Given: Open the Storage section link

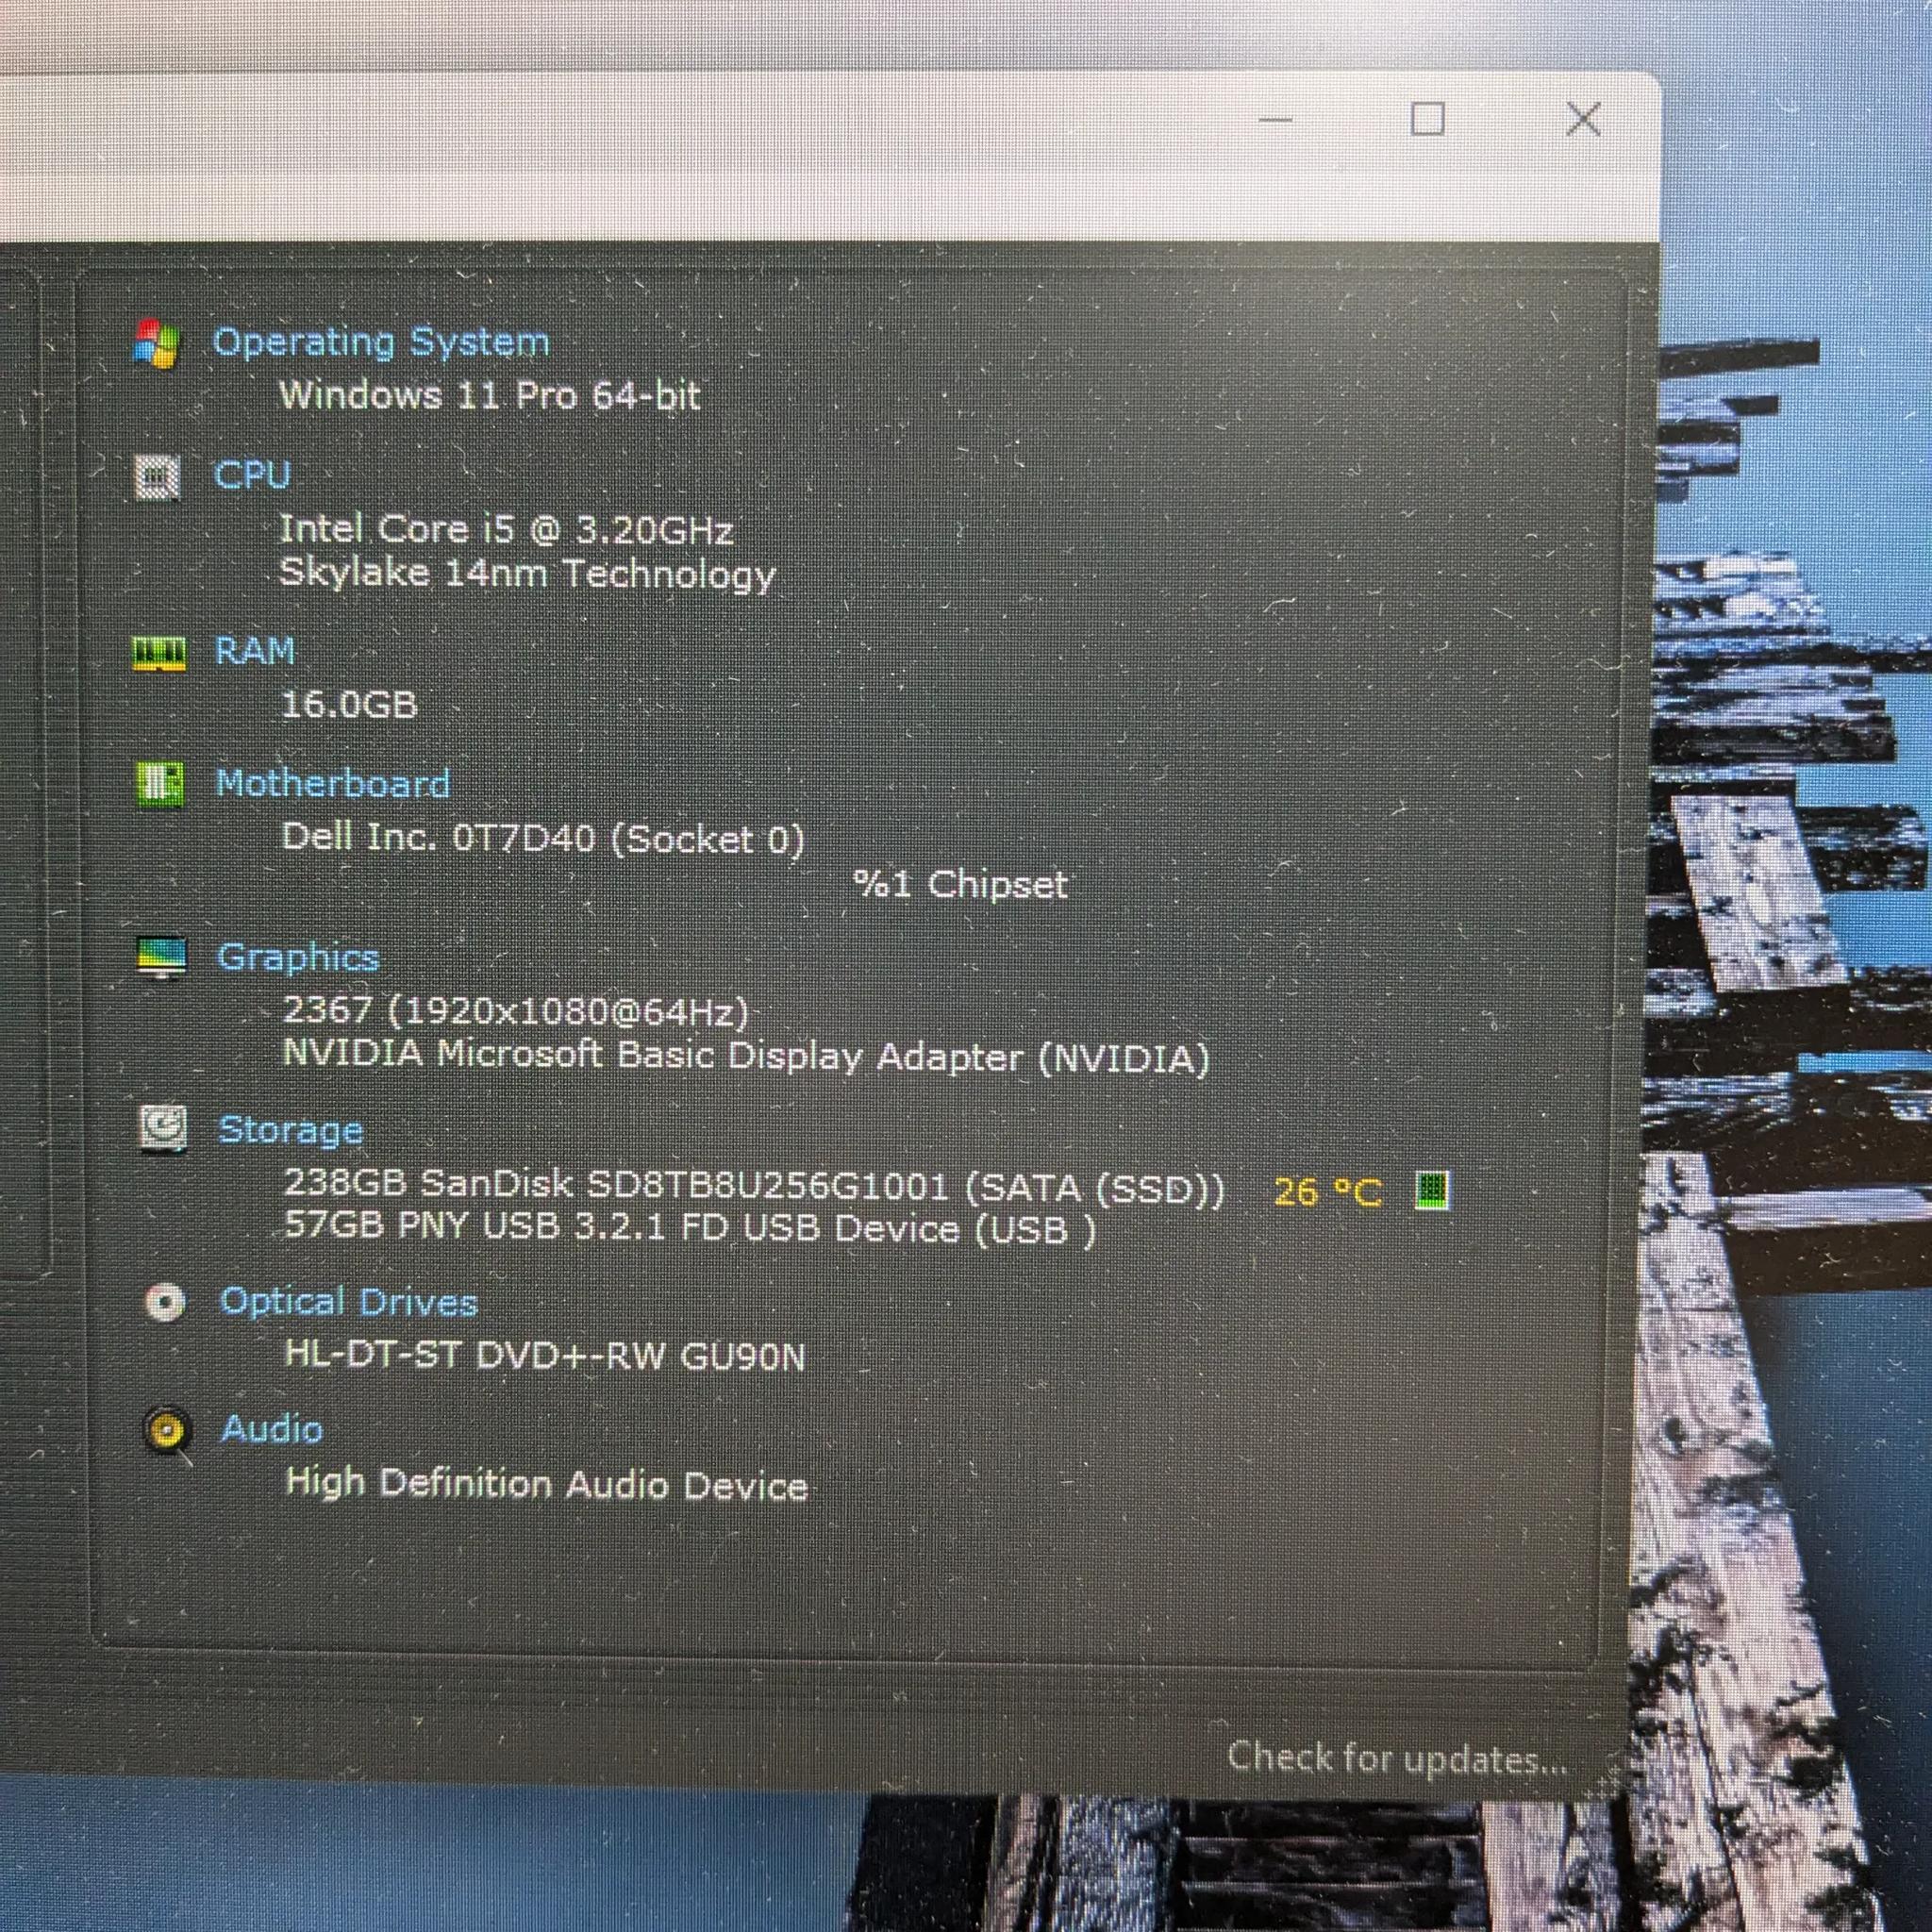Looking at the screenshot, I should click(290, 1130).
